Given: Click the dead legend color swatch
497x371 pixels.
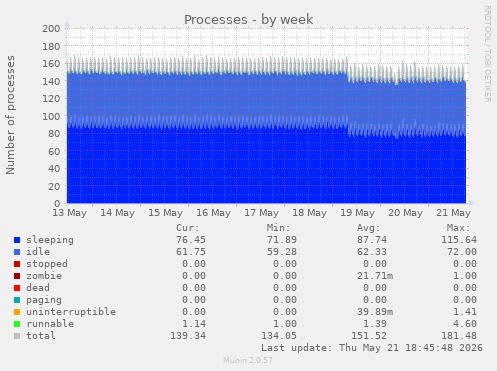Looking at the screenshot, I should coord(17,288).
